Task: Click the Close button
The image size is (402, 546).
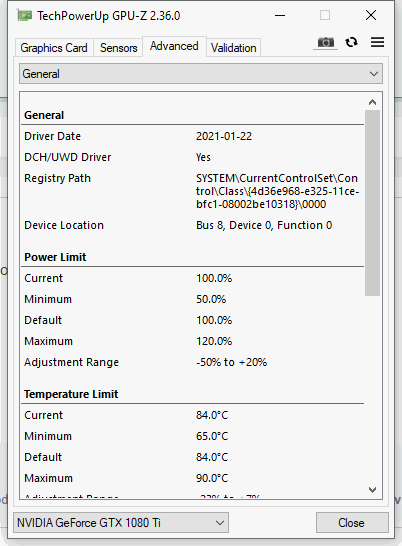Action: tap(352, 523)
